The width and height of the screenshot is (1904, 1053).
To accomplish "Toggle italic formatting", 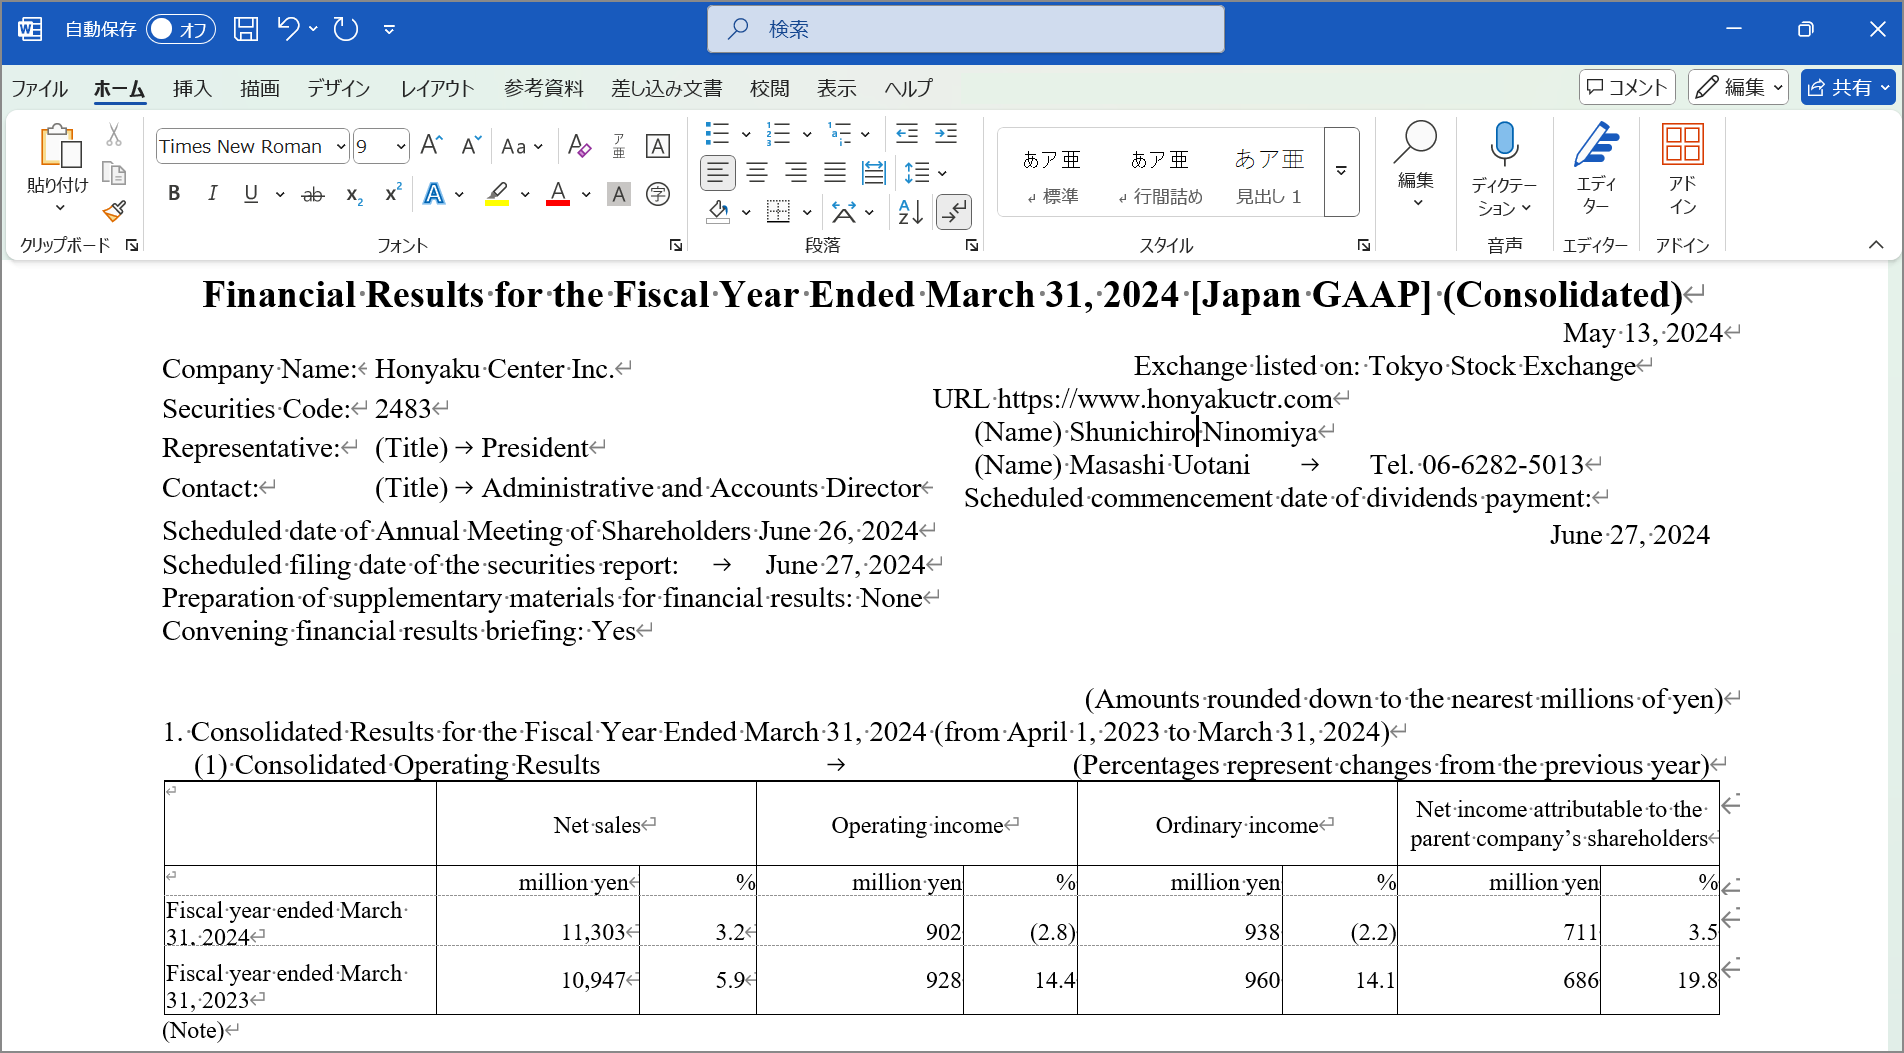I will click(x=212, y=194).
